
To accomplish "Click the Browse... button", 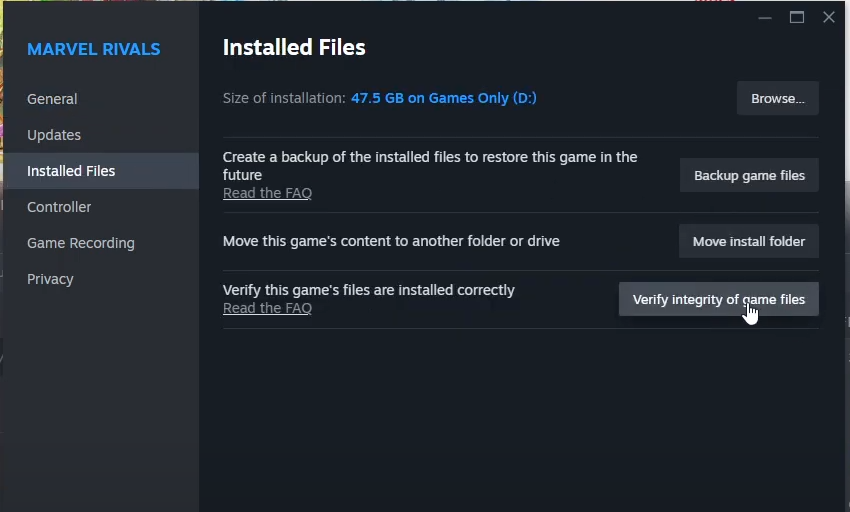I will click(x=778, y=98).
